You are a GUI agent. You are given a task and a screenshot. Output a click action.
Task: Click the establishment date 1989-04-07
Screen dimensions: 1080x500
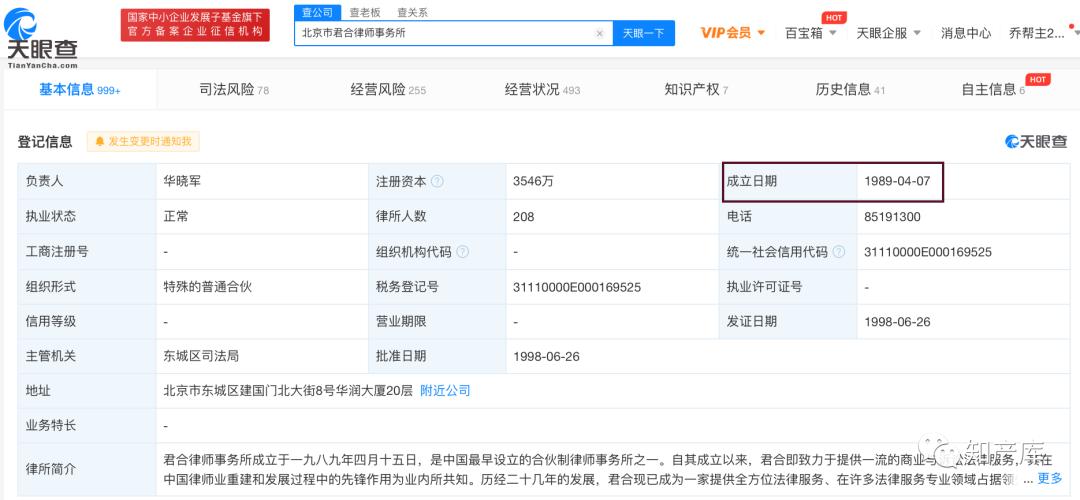click(897, 182)
